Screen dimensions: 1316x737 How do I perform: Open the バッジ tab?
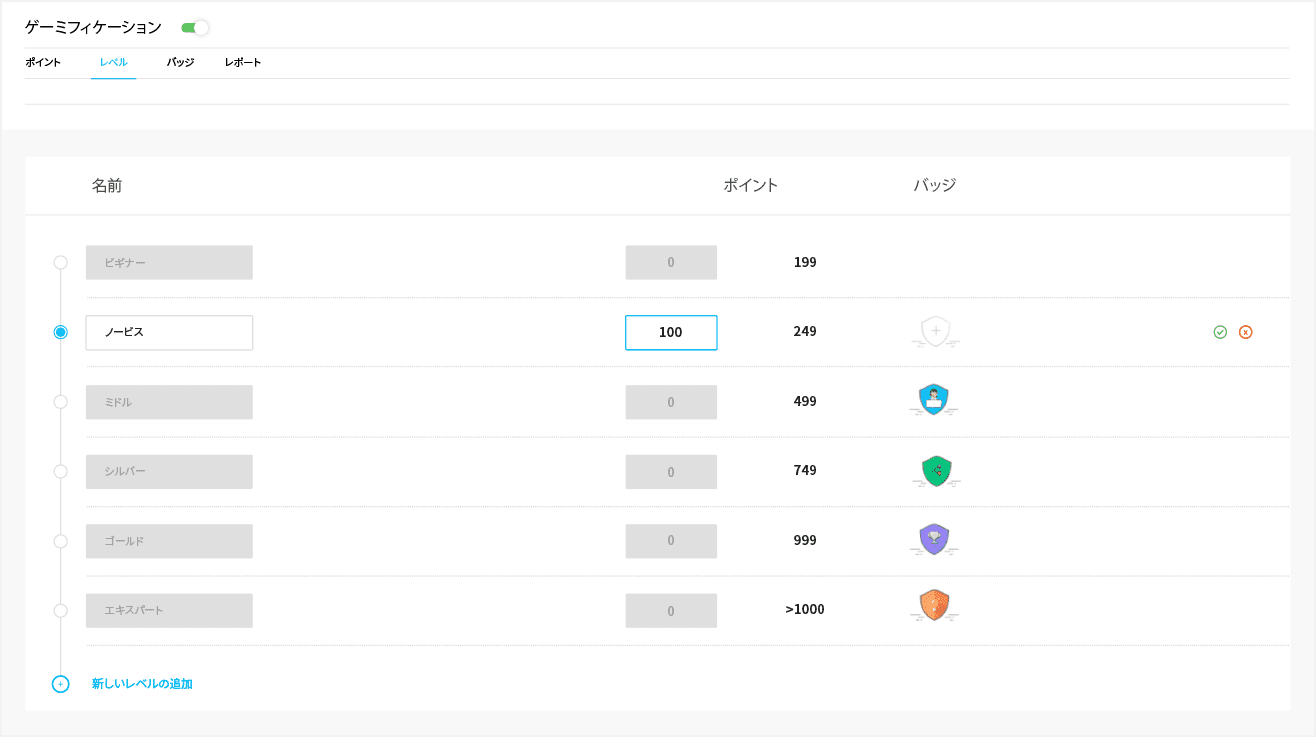tap(180, 62)
